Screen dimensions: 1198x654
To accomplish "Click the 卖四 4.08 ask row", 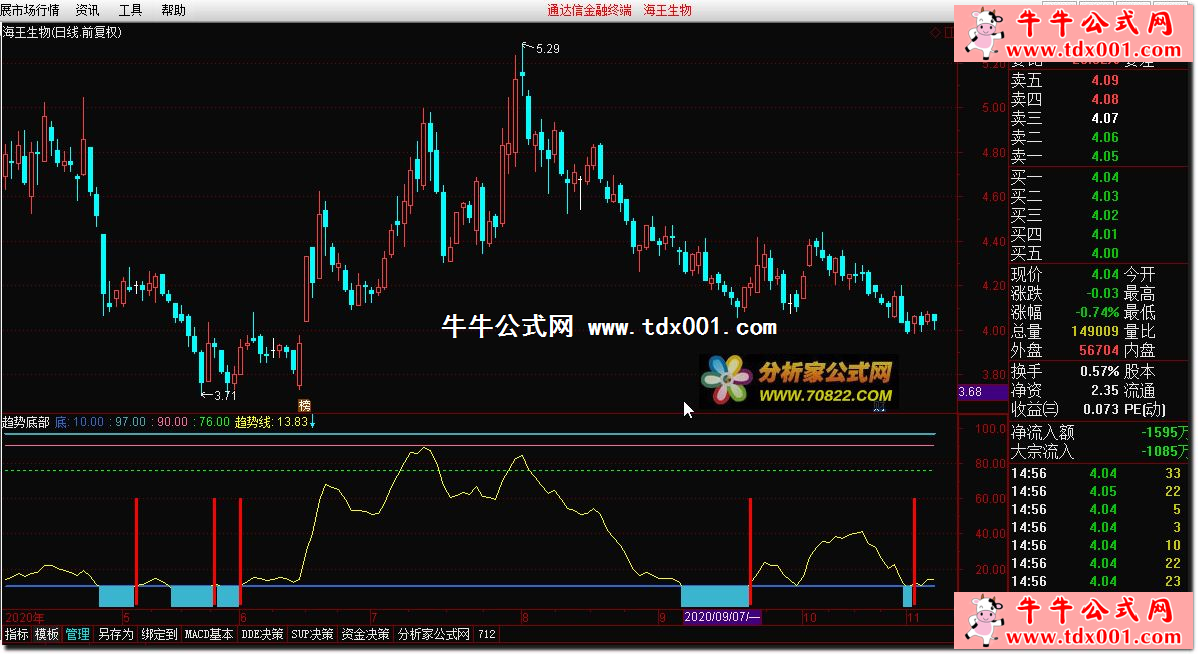I will pyautogui.click(x=1064, y=99).
